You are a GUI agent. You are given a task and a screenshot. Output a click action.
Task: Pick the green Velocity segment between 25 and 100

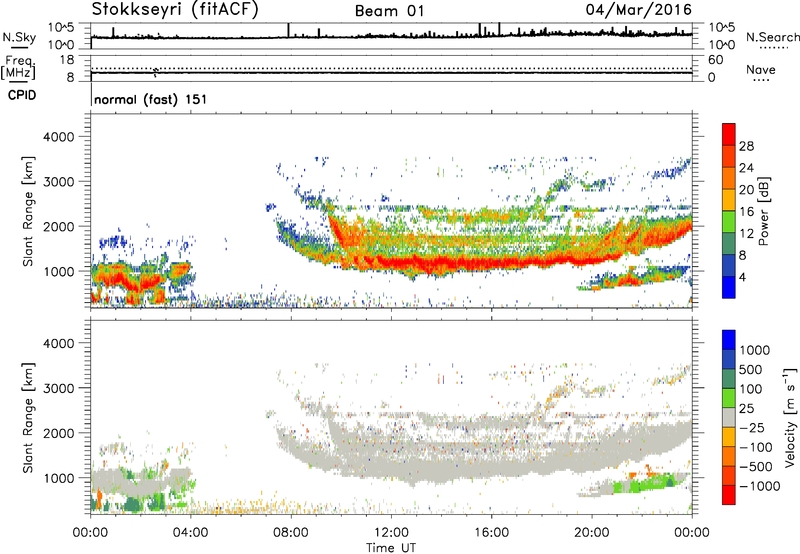pyautogui.click(x=729, y=398)
